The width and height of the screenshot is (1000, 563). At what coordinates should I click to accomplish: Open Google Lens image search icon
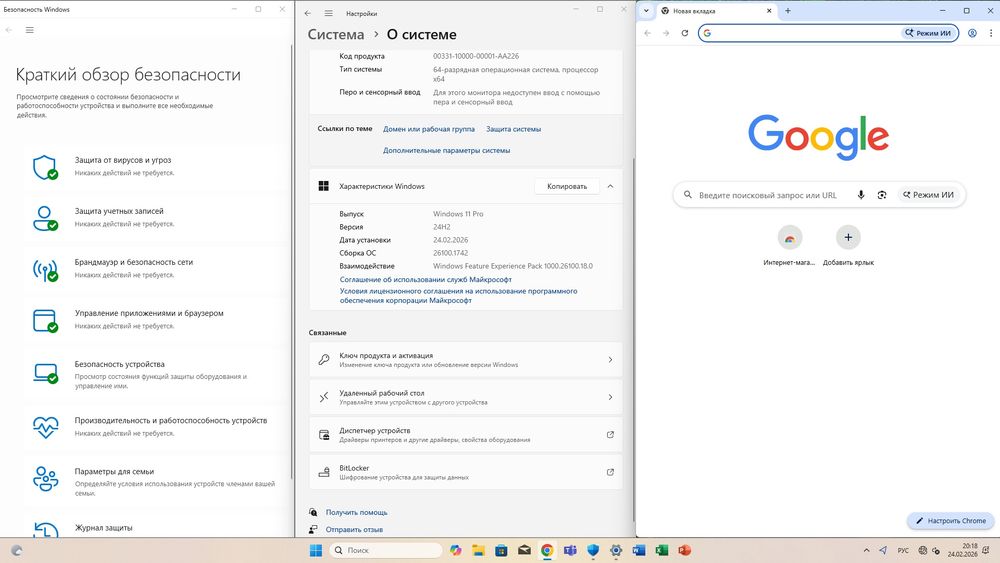(x=881, y=194)
